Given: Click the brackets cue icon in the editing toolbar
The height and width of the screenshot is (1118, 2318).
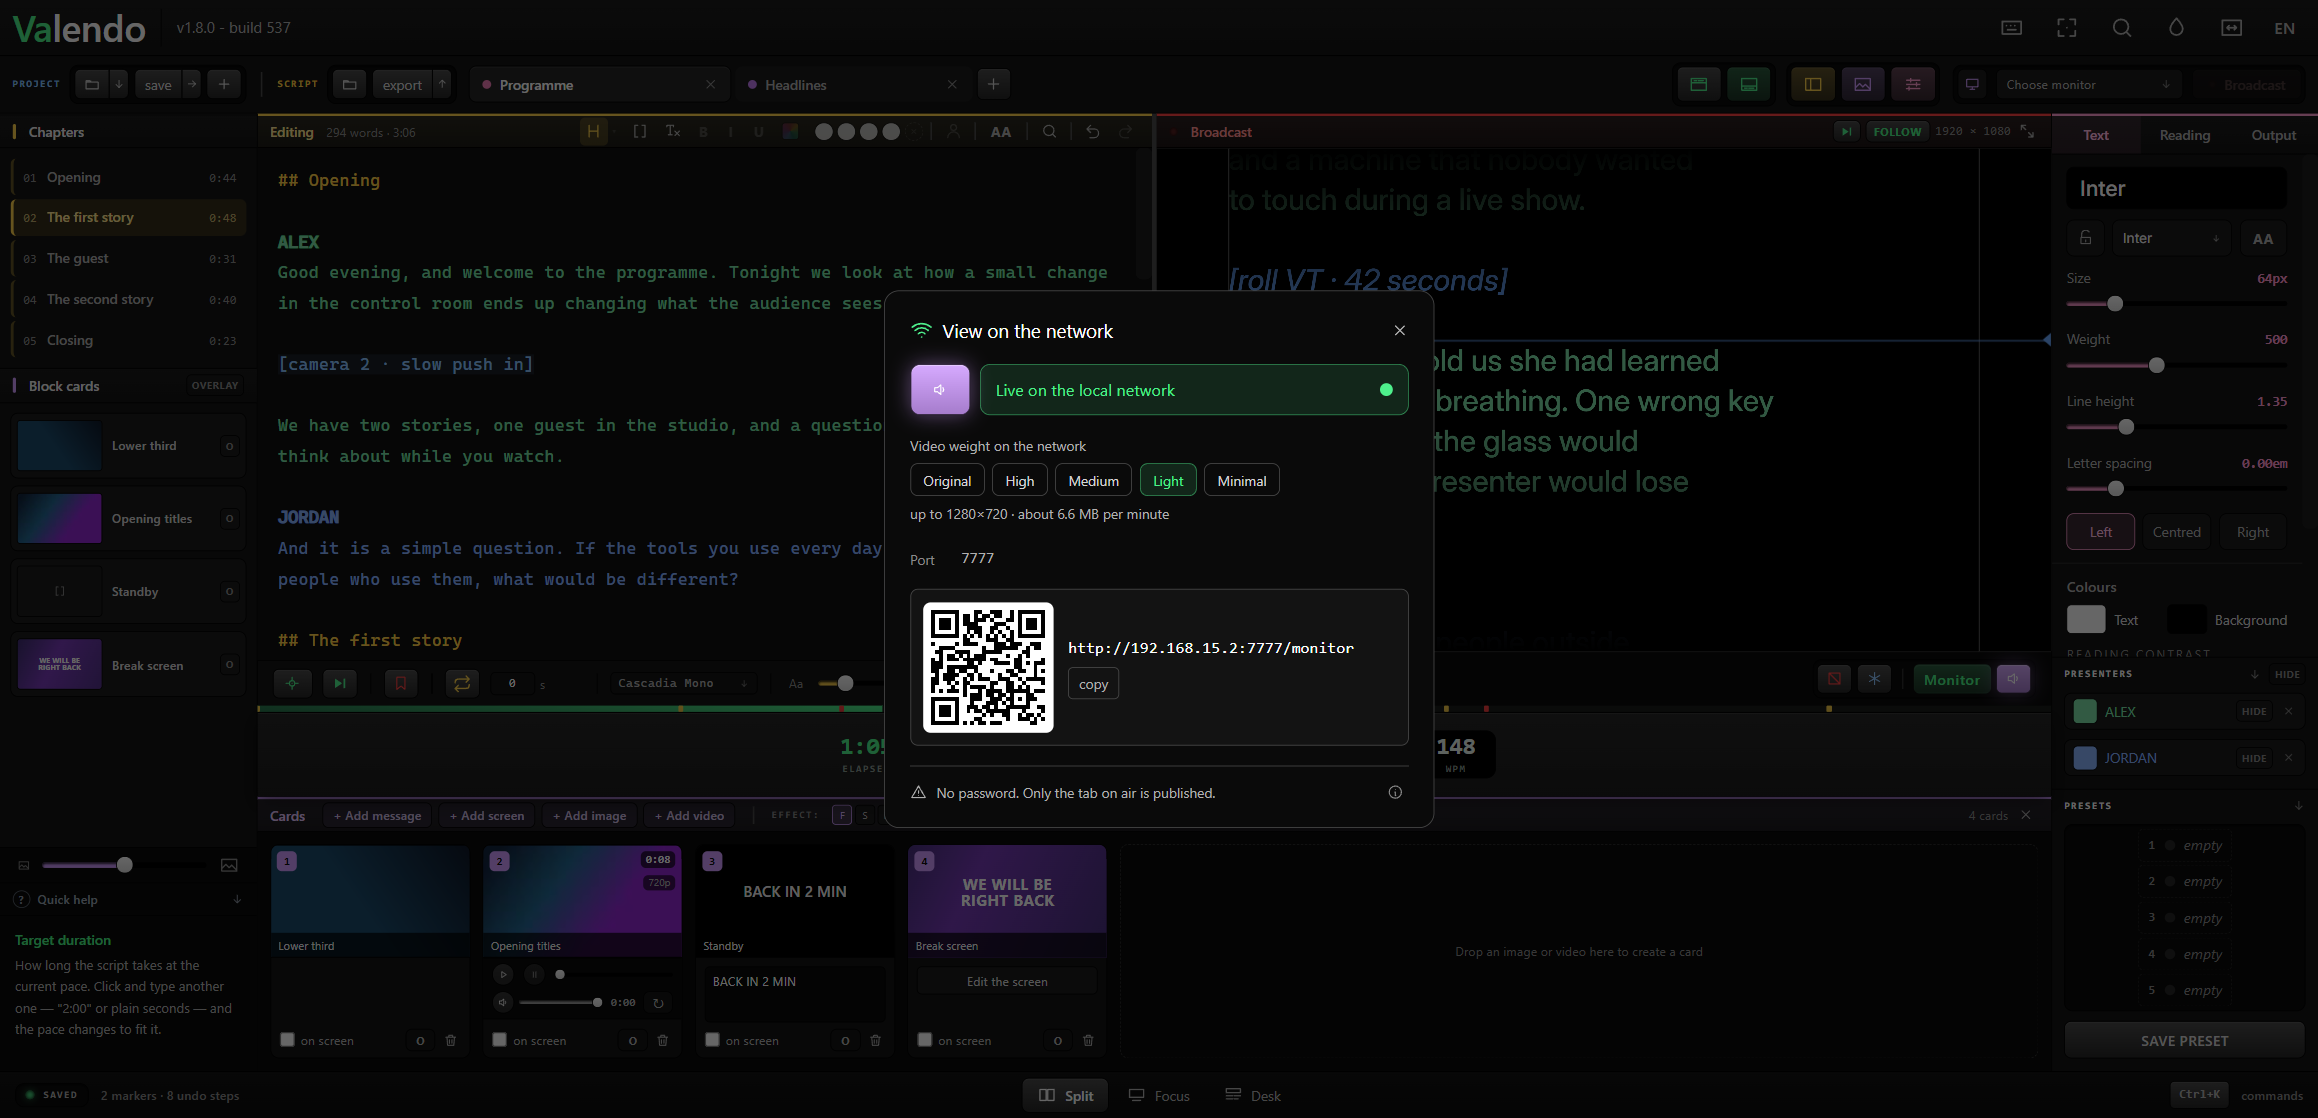Looking at the screenshot, I should (640, 132).
